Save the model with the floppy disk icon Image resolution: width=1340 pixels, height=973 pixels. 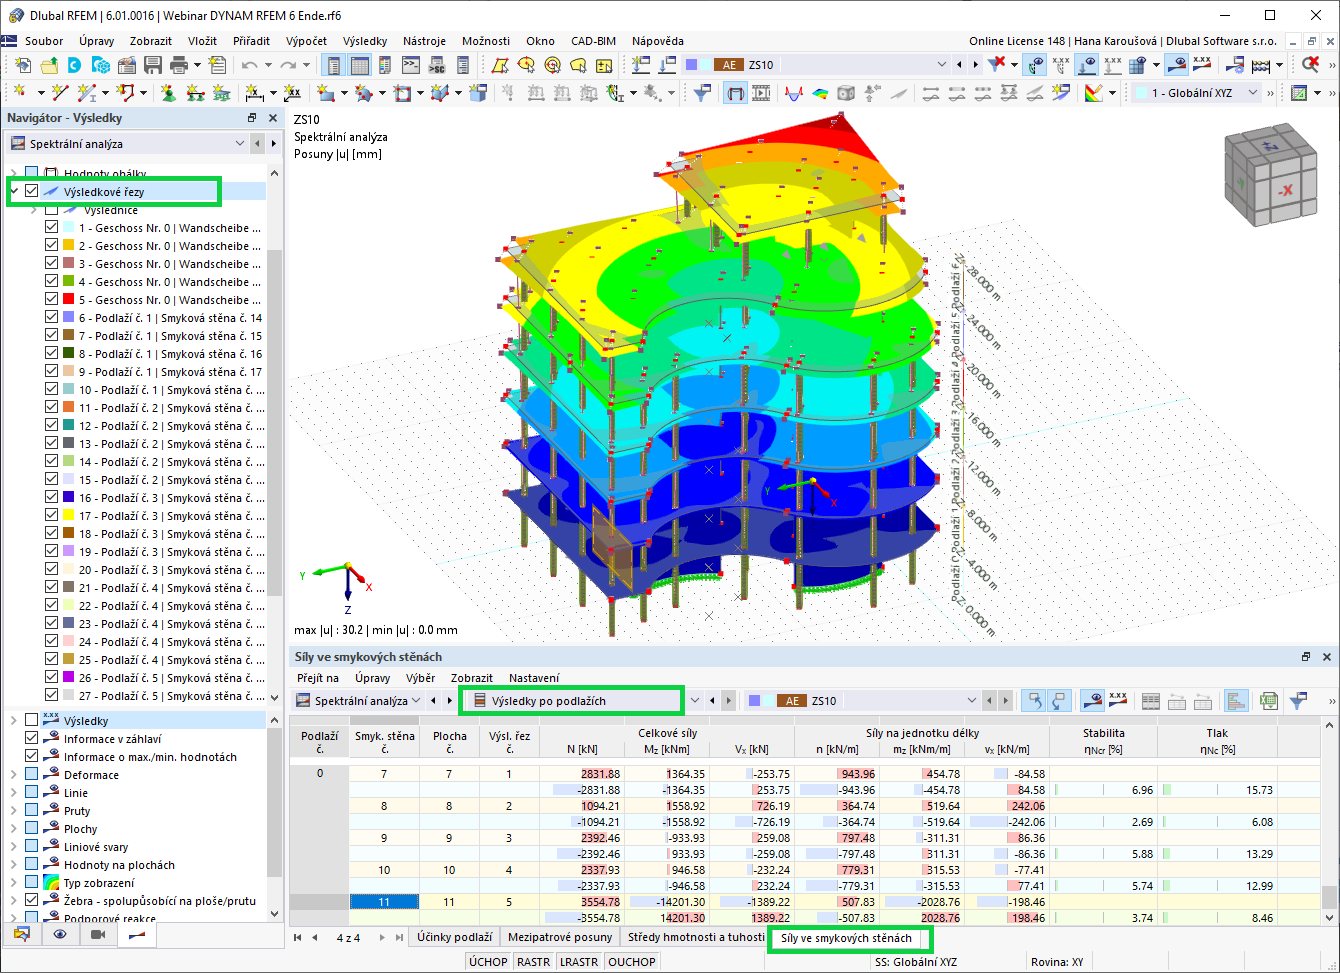tap(153, 65)
